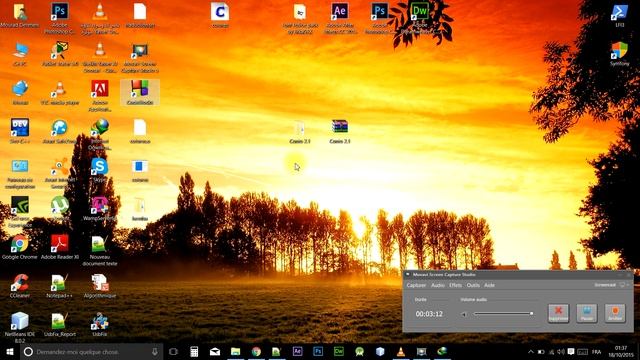Click the Movavi audio volume slider
640x360 pixels.
504,313
